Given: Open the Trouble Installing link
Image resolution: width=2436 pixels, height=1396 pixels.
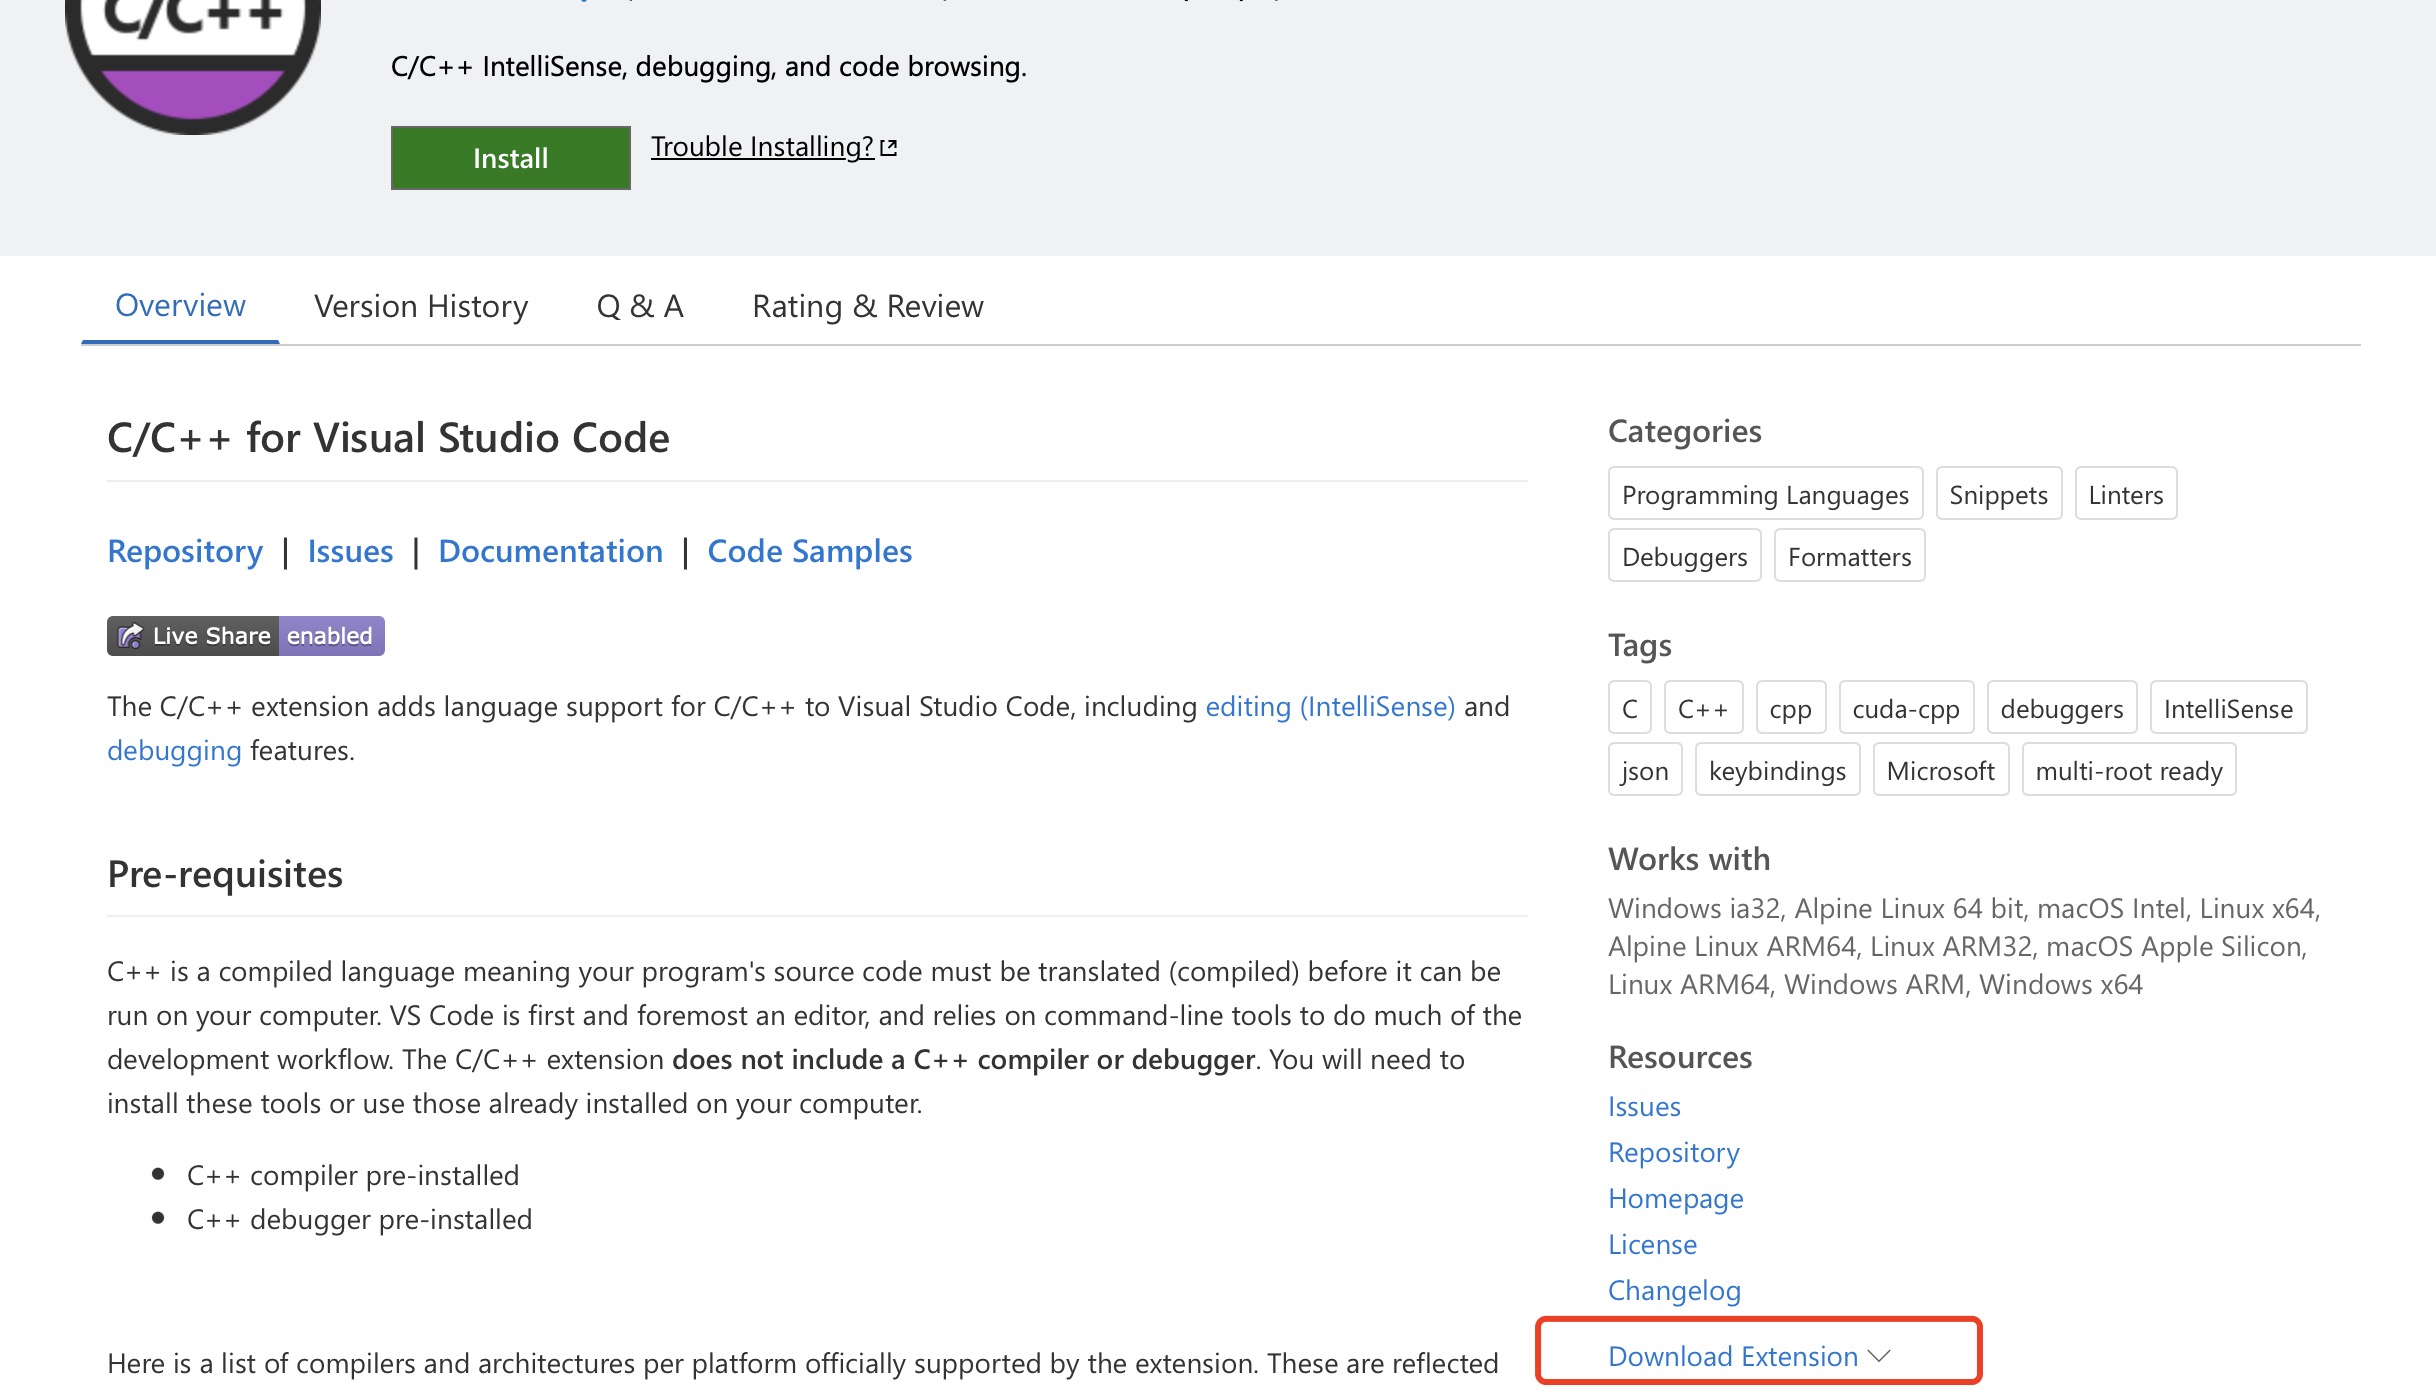Looking at the screenshot, I should (x=762, y=147).
